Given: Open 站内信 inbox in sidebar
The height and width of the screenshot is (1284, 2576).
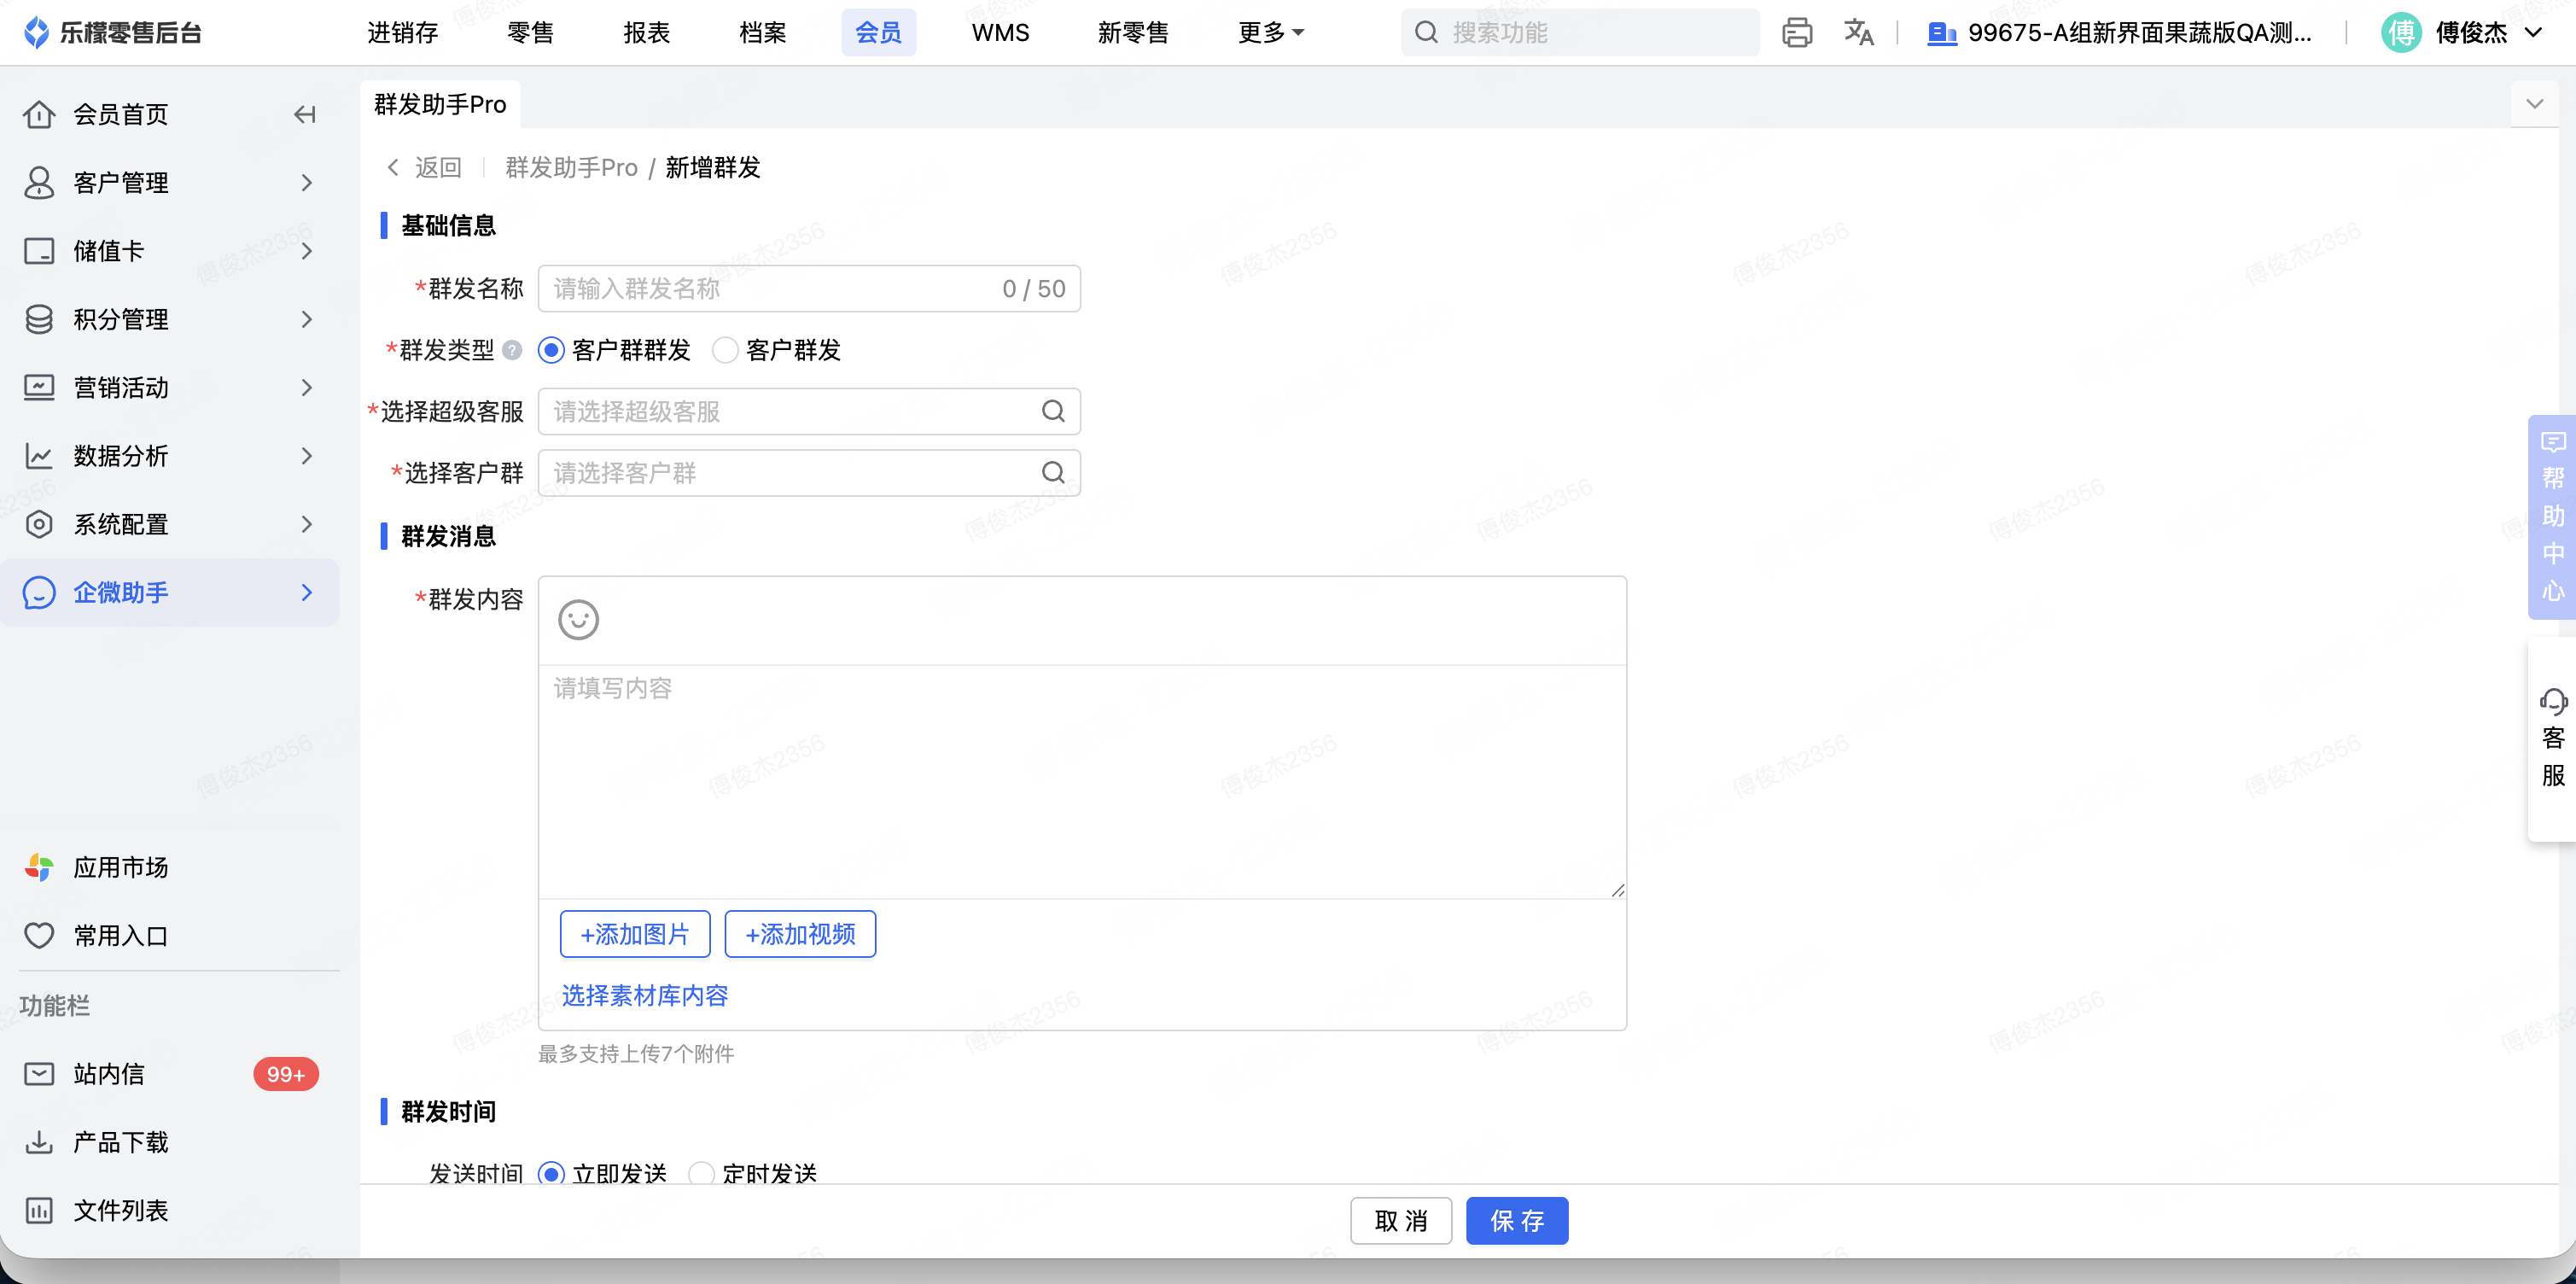Looking at the screenshot, I should click(108, 1074).
